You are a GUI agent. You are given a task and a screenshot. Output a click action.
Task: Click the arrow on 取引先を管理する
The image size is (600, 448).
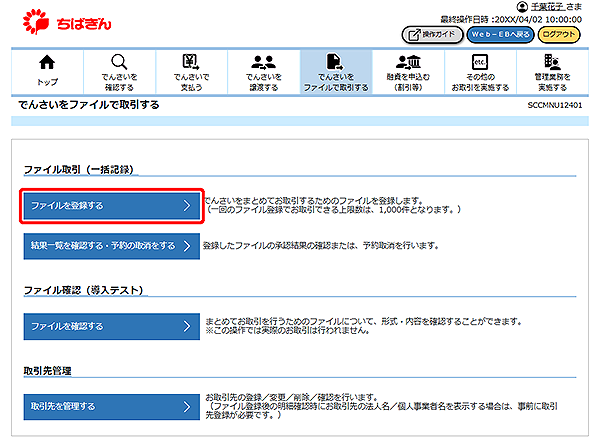coord(186,406)
